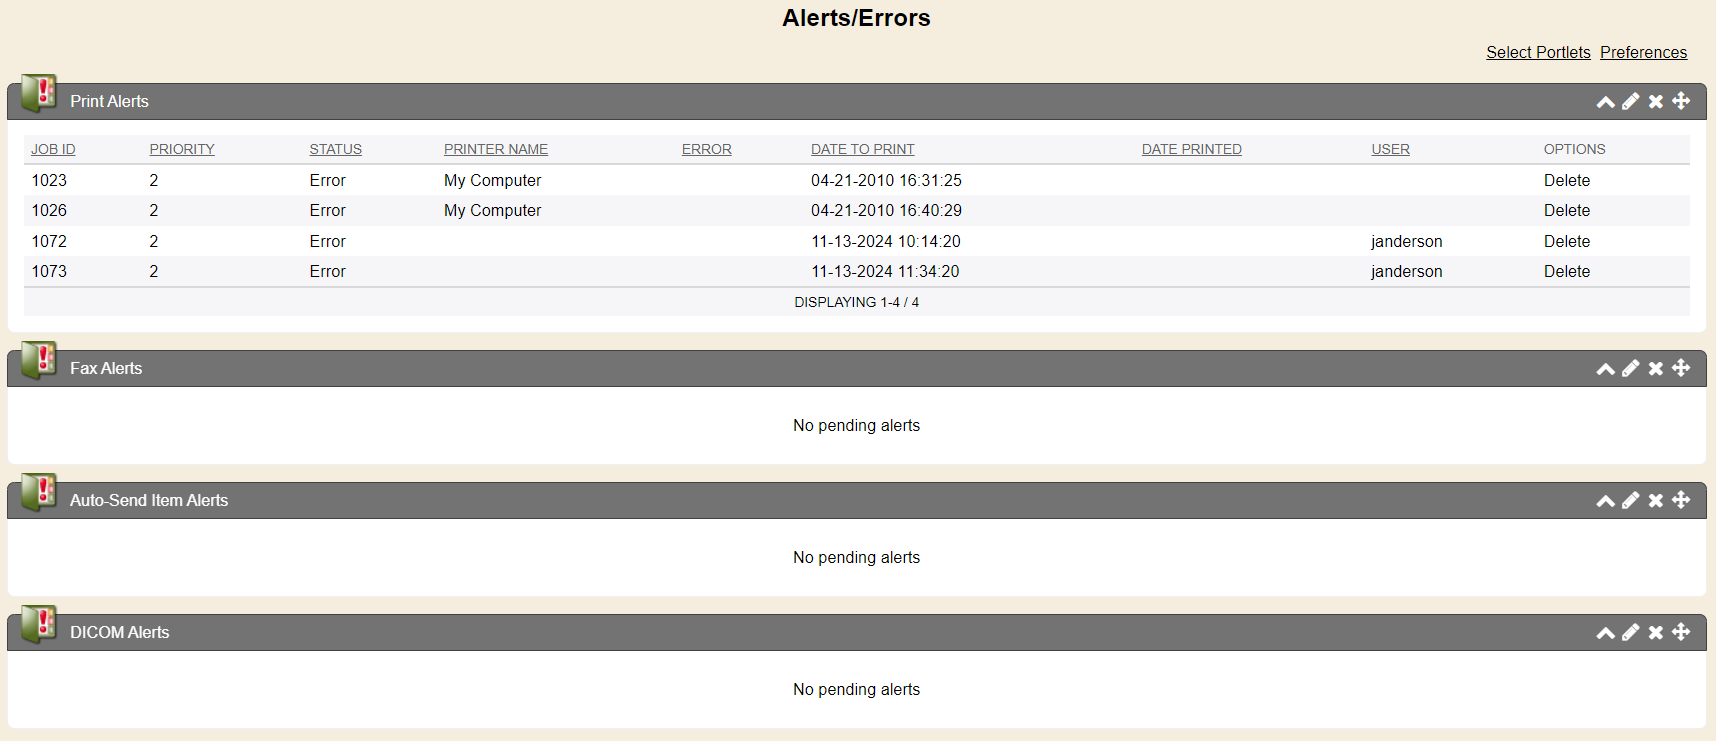Close the Print Alerts portlet with X icon

point(1656,101)
